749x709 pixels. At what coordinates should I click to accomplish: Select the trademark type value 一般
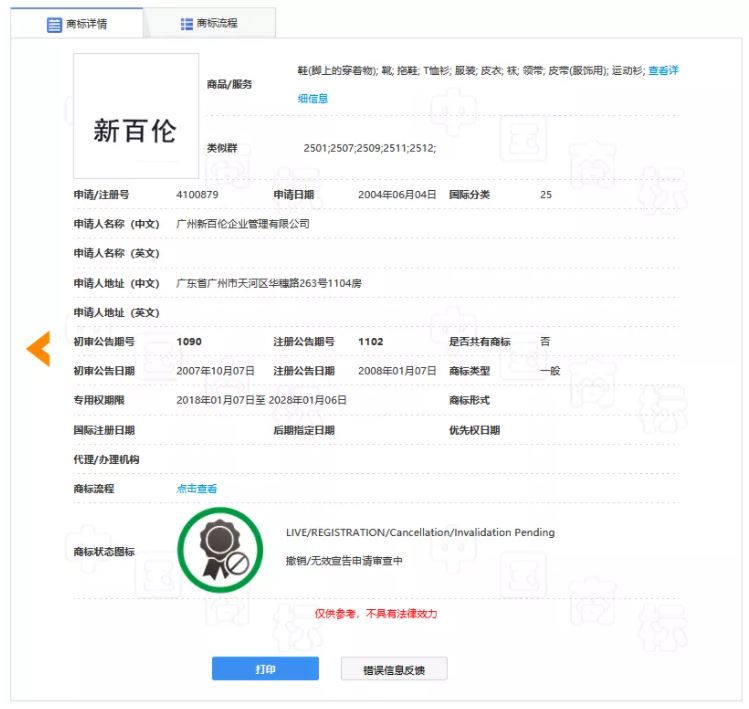click(x=550, y=371)
